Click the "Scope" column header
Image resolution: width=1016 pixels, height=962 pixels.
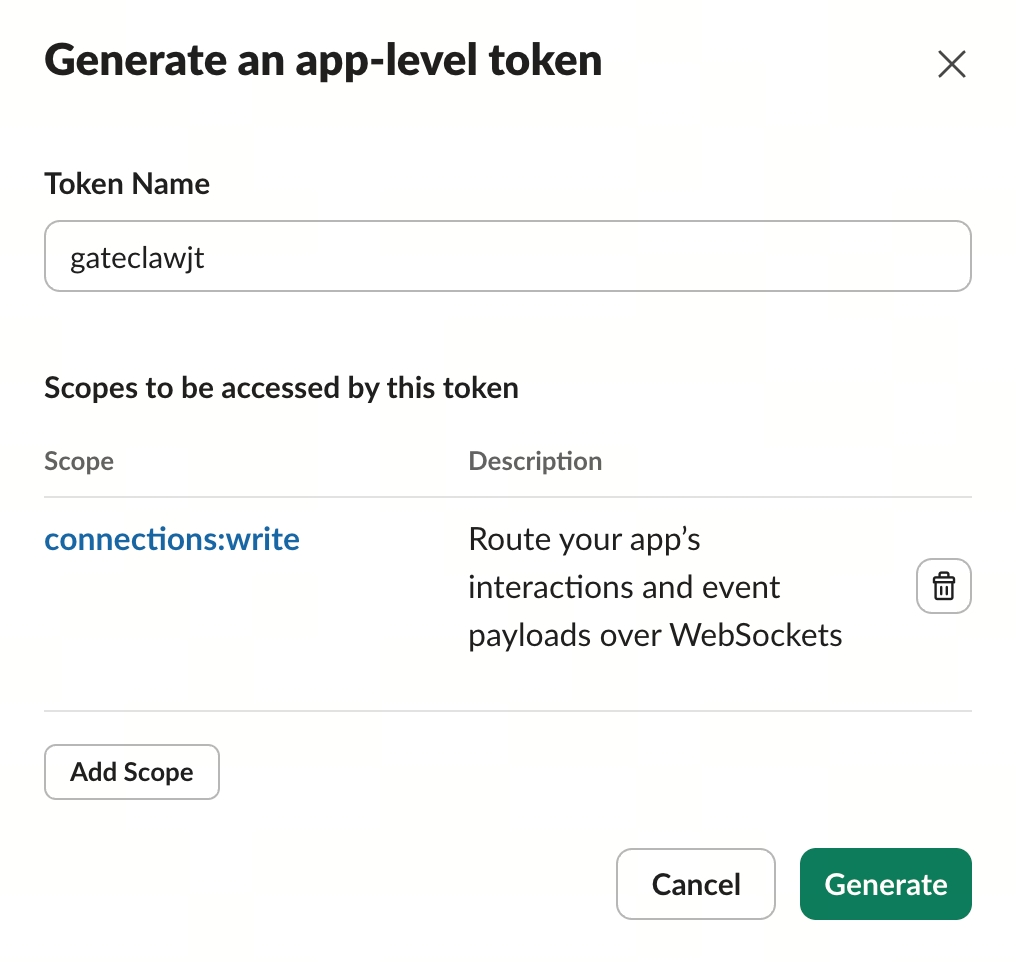click(79, 461)
